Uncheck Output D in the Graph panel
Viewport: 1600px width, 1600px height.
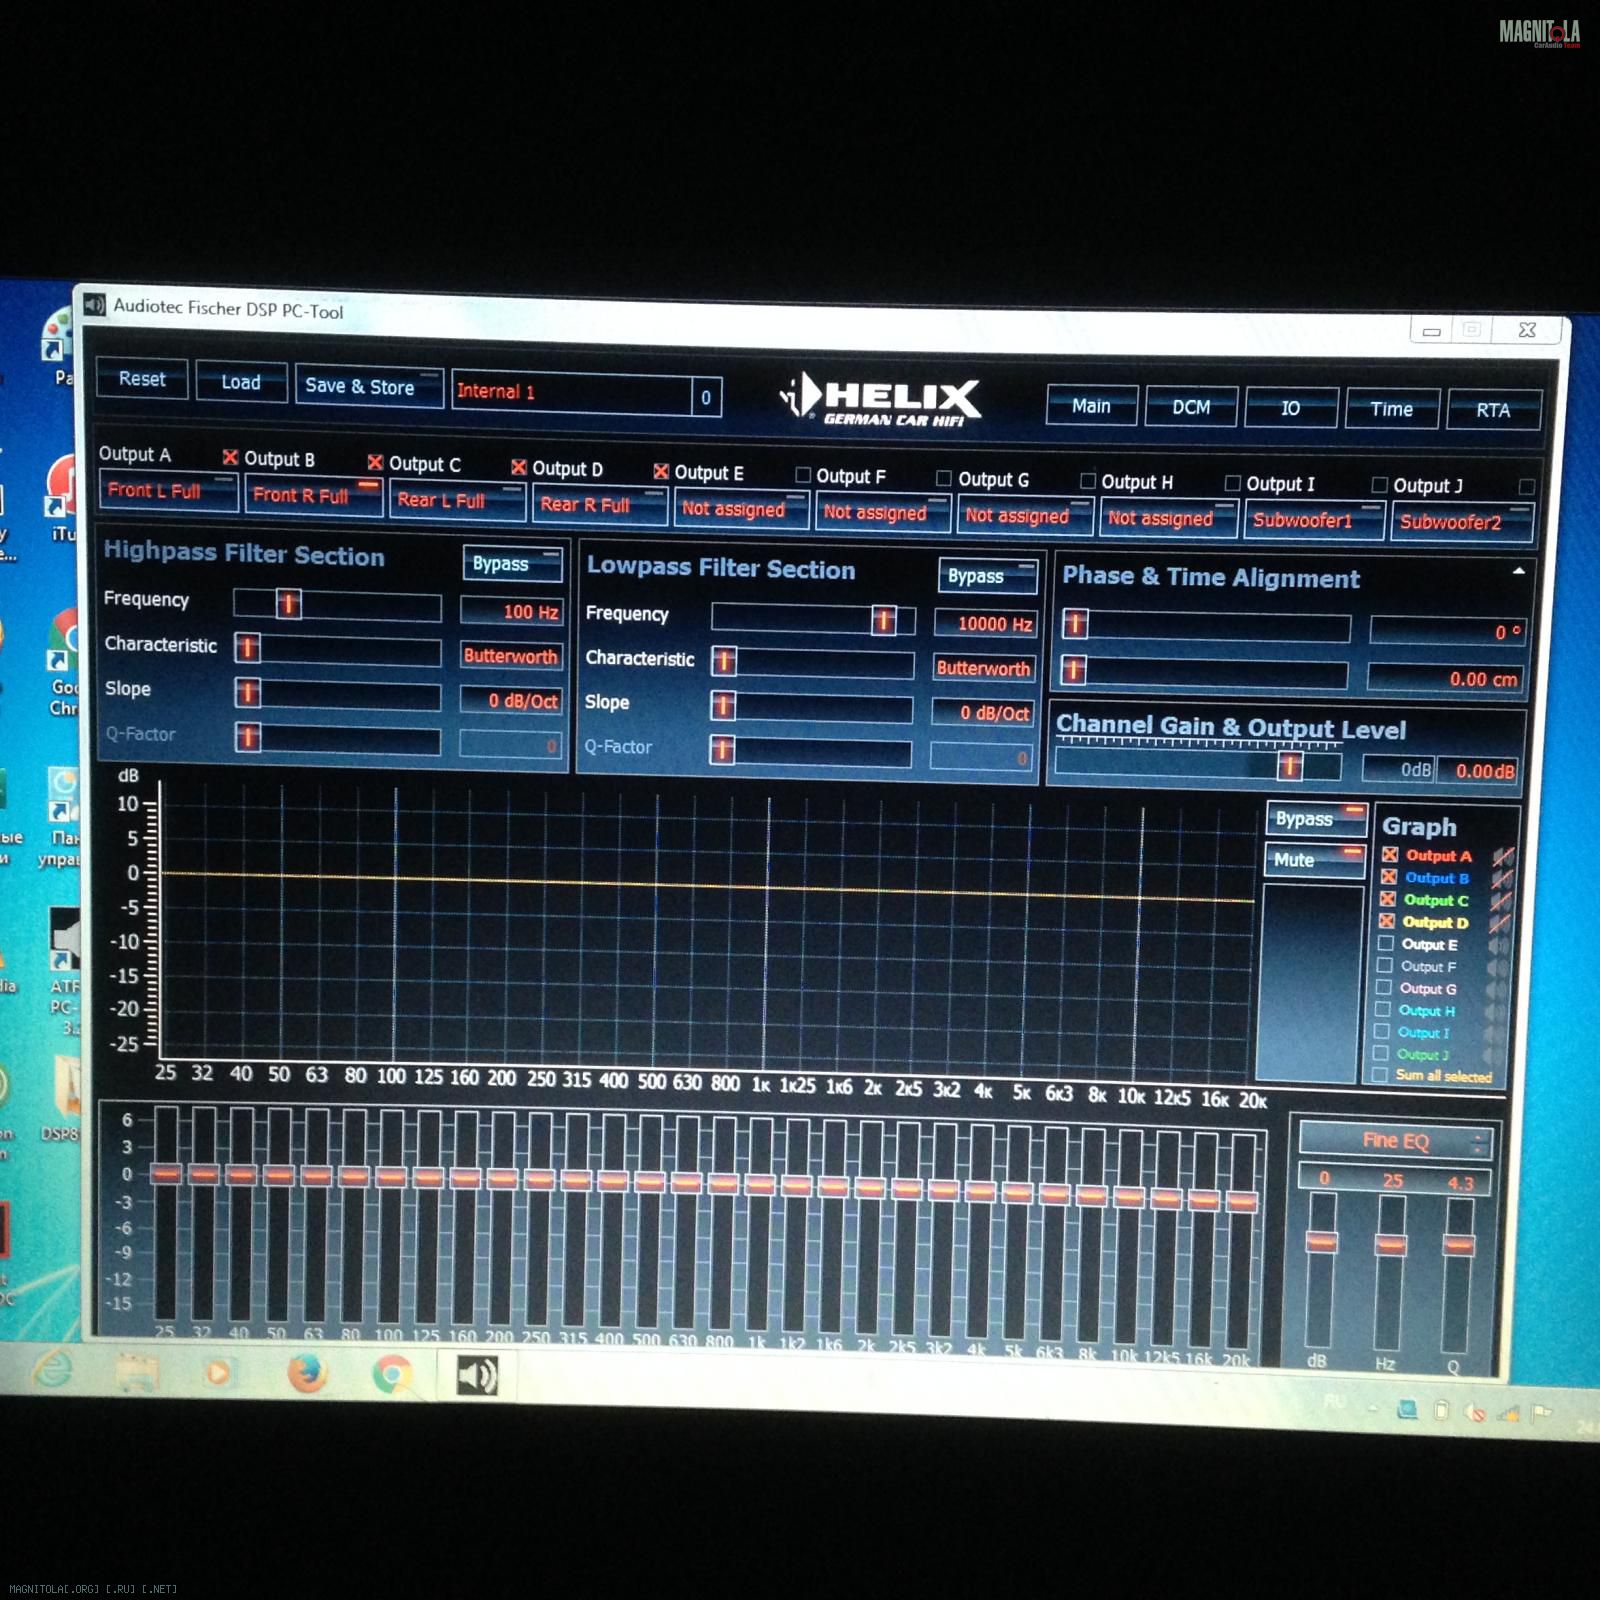1387,920
